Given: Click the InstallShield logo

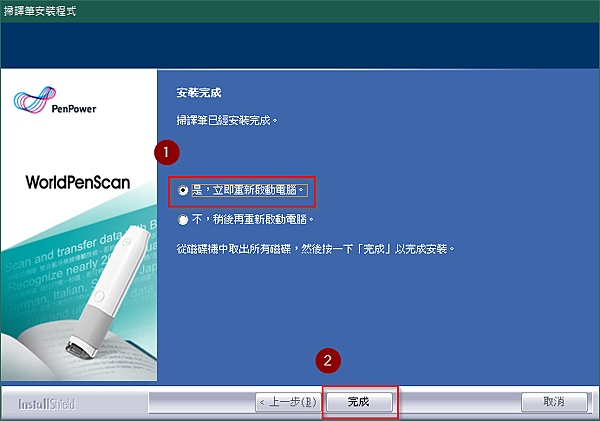Looking at the screenshot, I should point(47,404).
